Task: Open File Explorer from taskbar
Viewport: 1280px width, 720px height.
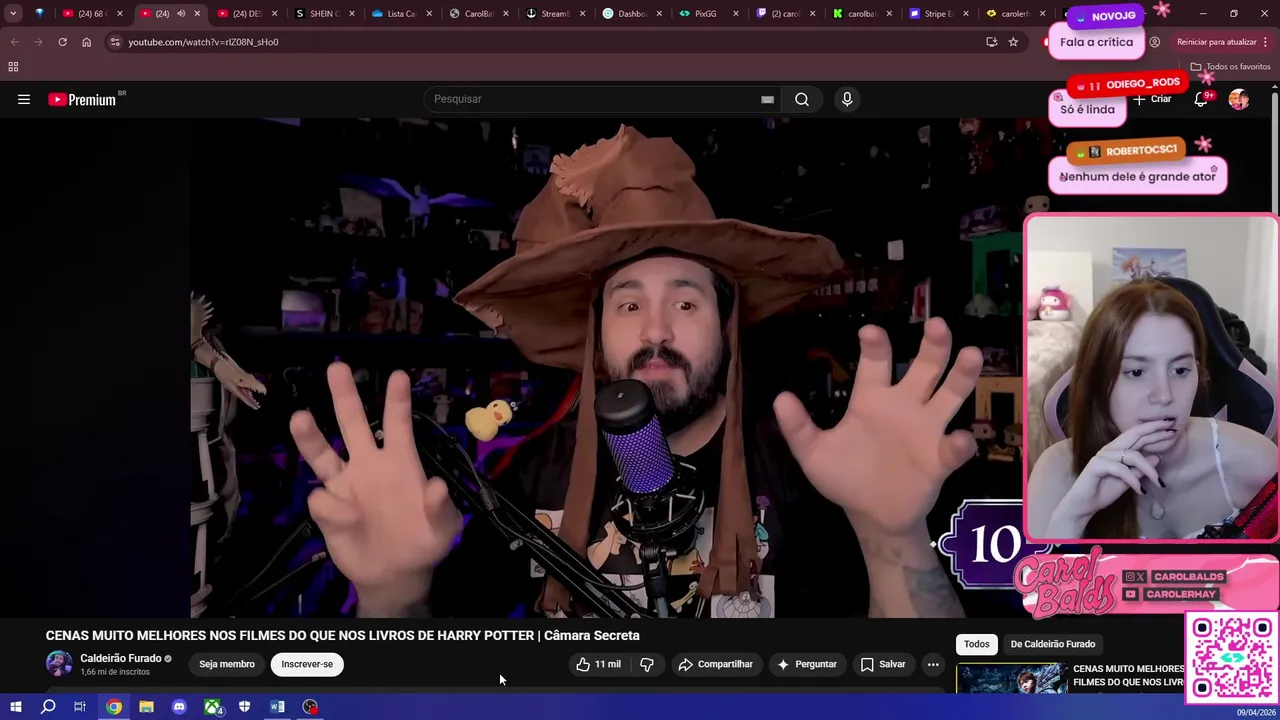Action: point(146,707)
